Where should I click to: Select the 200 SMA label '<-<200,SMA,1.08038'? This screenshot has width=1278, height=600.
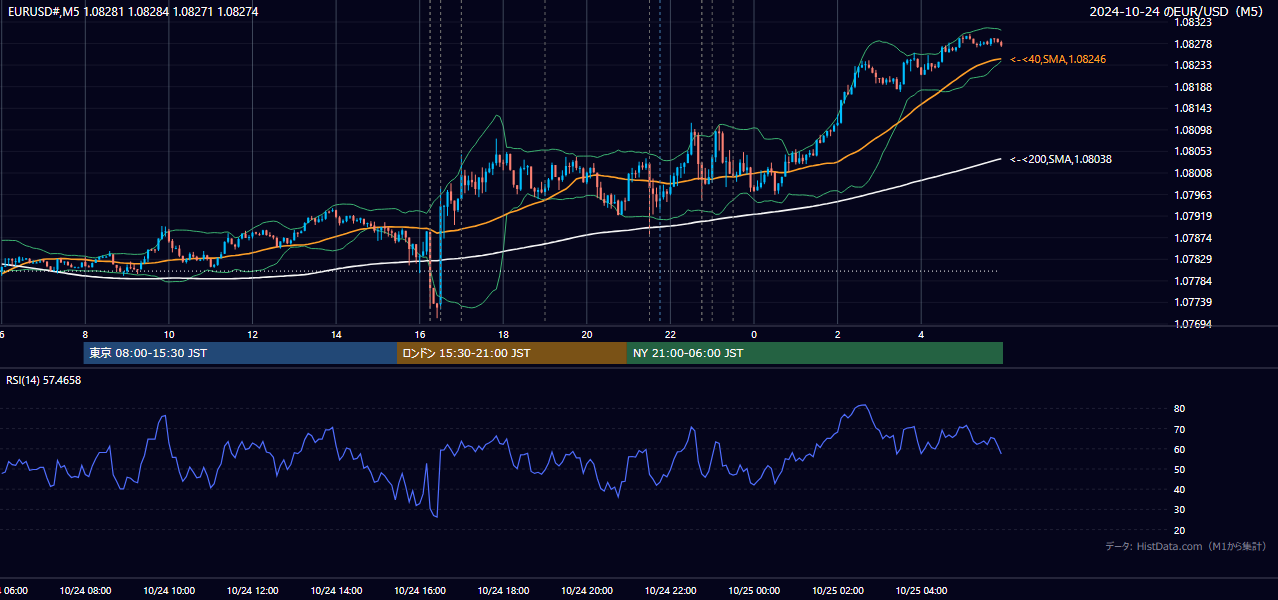pyautogui.click(x=1061, y=160)
